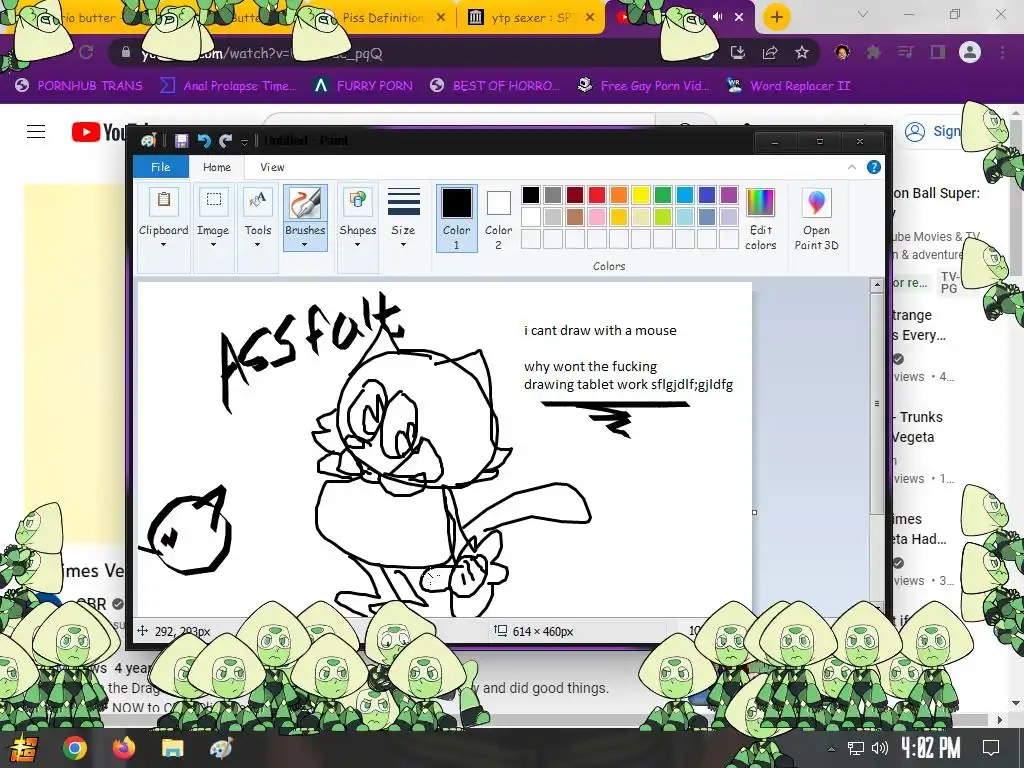Click the share page icon in address bar

[x=770, y=53]
